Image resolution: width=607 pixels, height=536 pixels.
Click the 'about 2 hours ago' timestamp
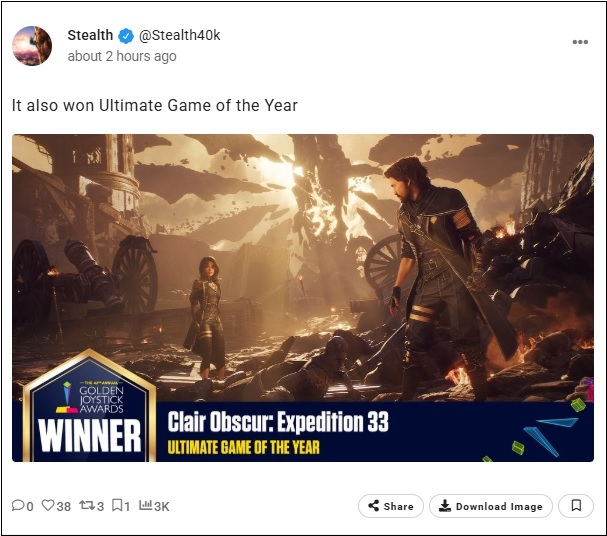tap(121, 57)
